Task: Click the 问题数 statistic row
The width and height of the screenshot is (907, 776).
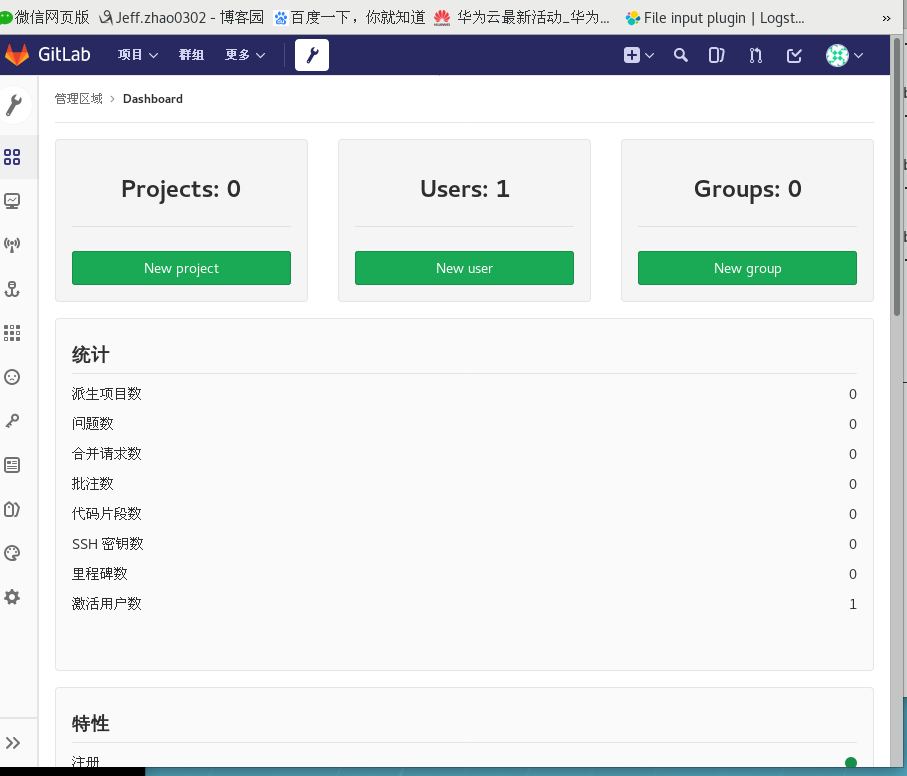Action: coord(464,424)
